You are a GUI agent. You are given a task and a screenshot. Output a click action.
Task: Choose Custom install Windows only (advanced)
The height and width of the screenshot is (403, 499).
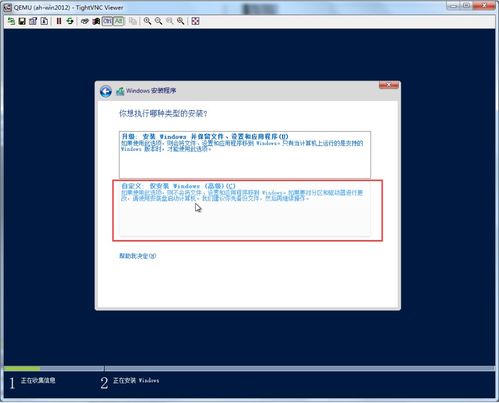click(x=245, y=209)
